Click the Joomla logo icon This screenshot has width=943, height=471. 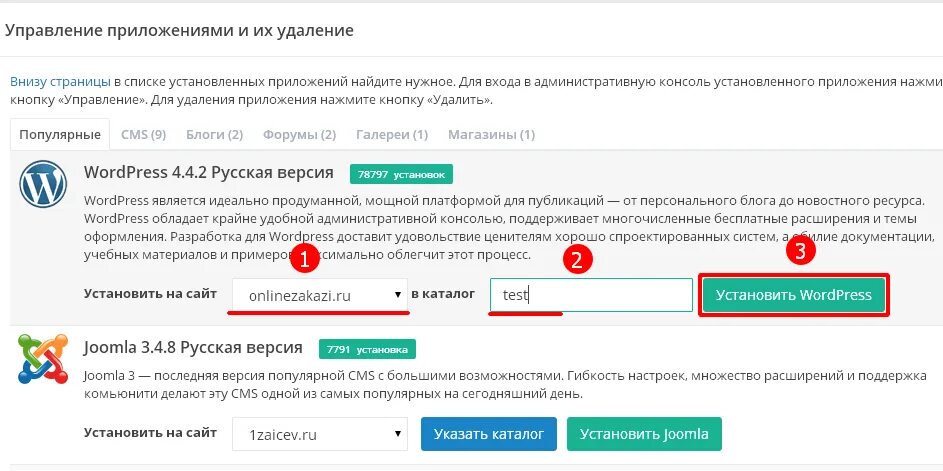[43, 359]
